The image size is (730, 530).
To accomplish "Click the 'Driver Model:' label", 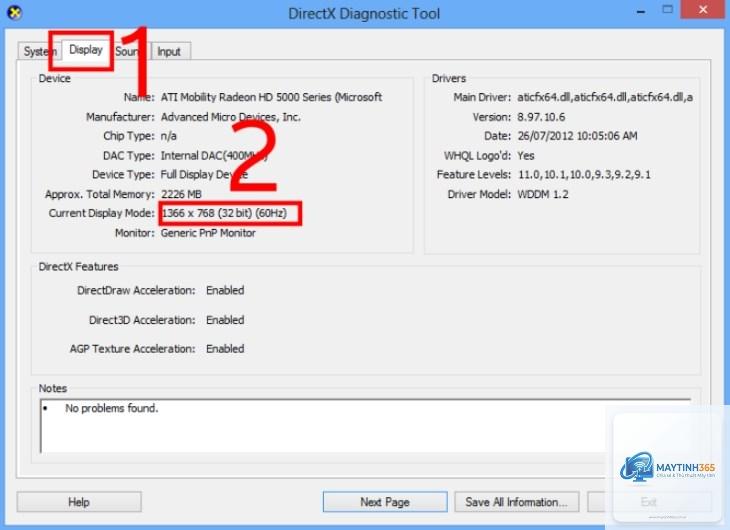I will [x=479, y=194].
